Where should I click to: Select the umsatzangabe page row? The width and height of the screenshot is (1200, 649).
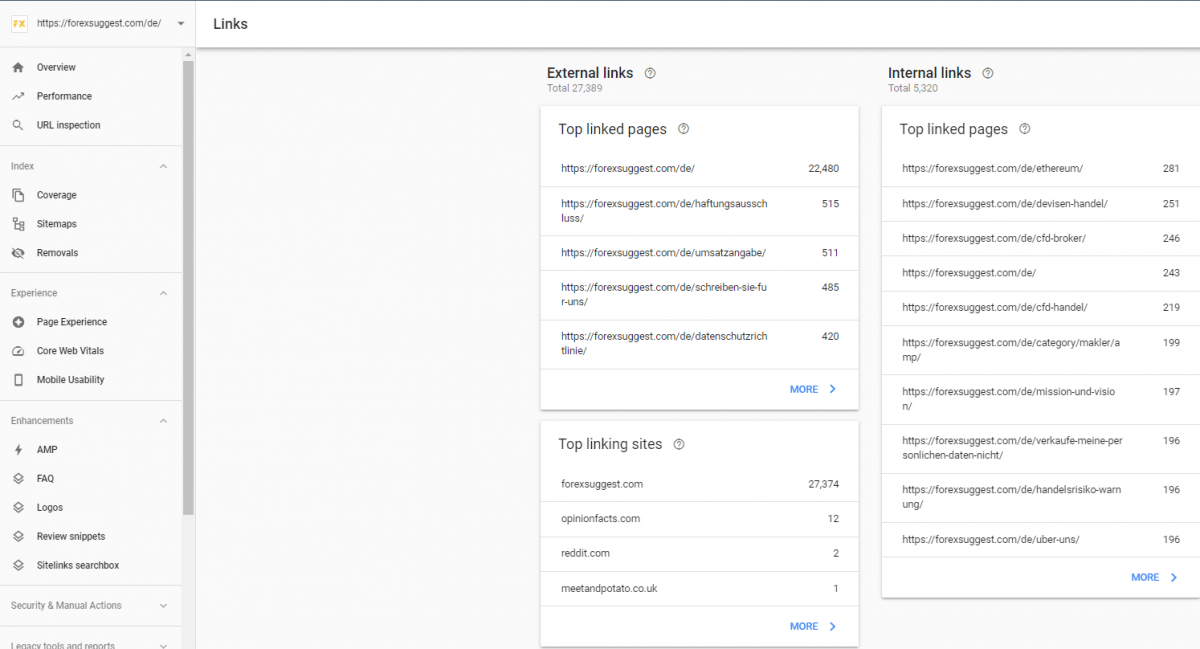pyautogui.click(x=699, y=253)
